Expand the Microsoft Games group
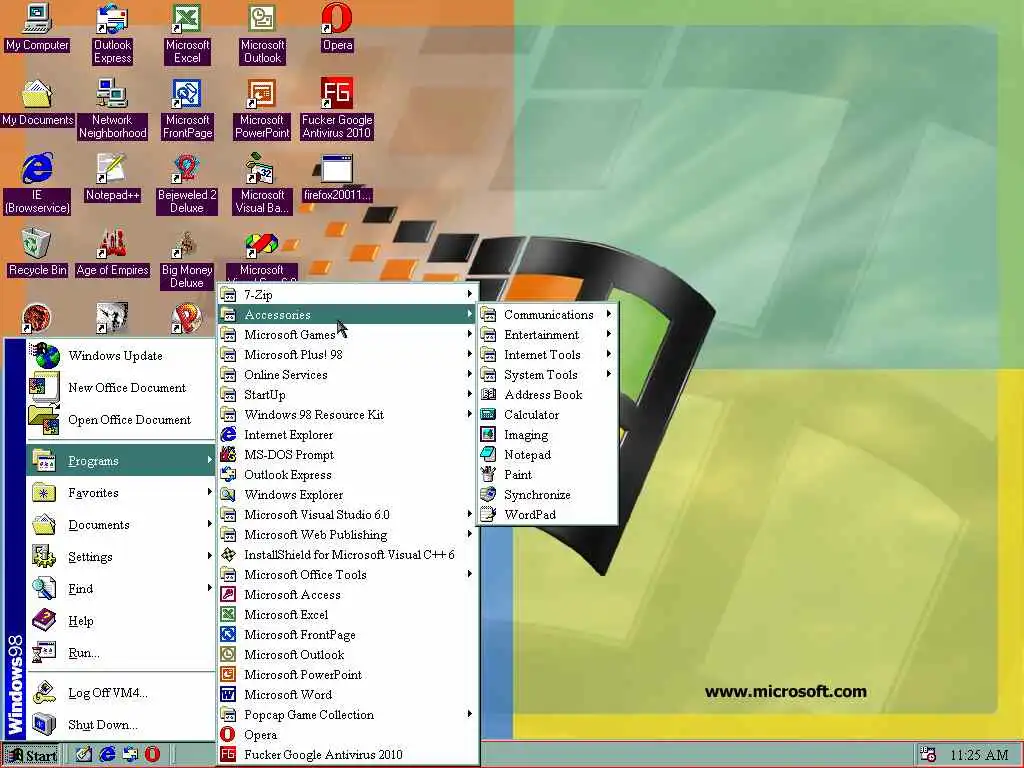This screenshot has width=1024, height=768. click(347, 335)
